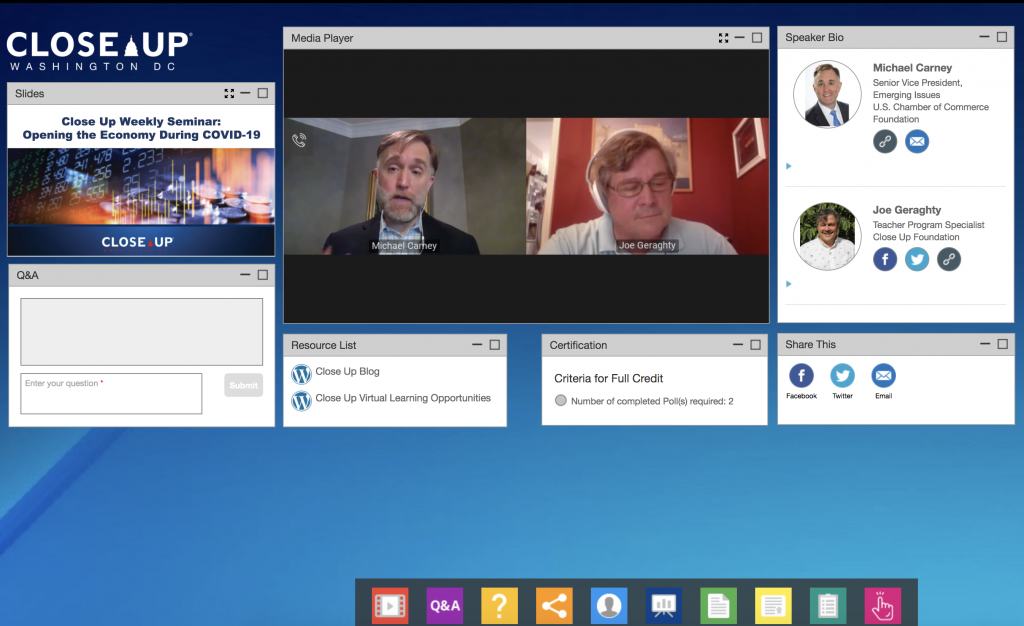Click the Opening the Economy slide thumbnail
Viewport: 1024px width, 626px height.
141,180
